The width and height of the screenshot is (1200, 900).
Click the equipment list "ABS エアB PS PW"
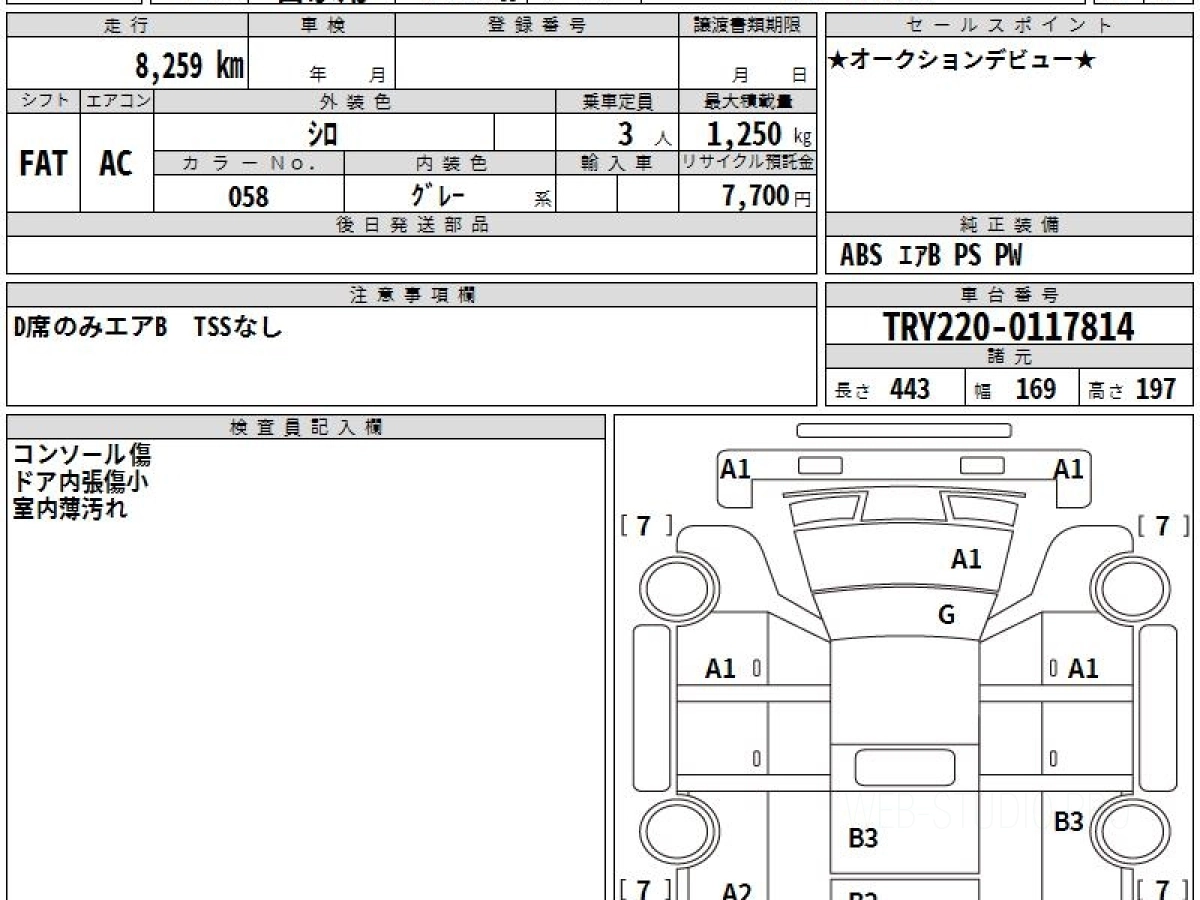(931, 256)
